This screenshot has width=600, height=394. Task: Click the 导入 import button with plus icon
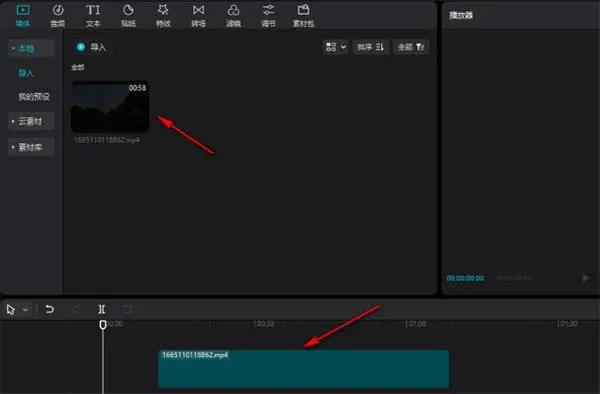(x=91, y=47)
